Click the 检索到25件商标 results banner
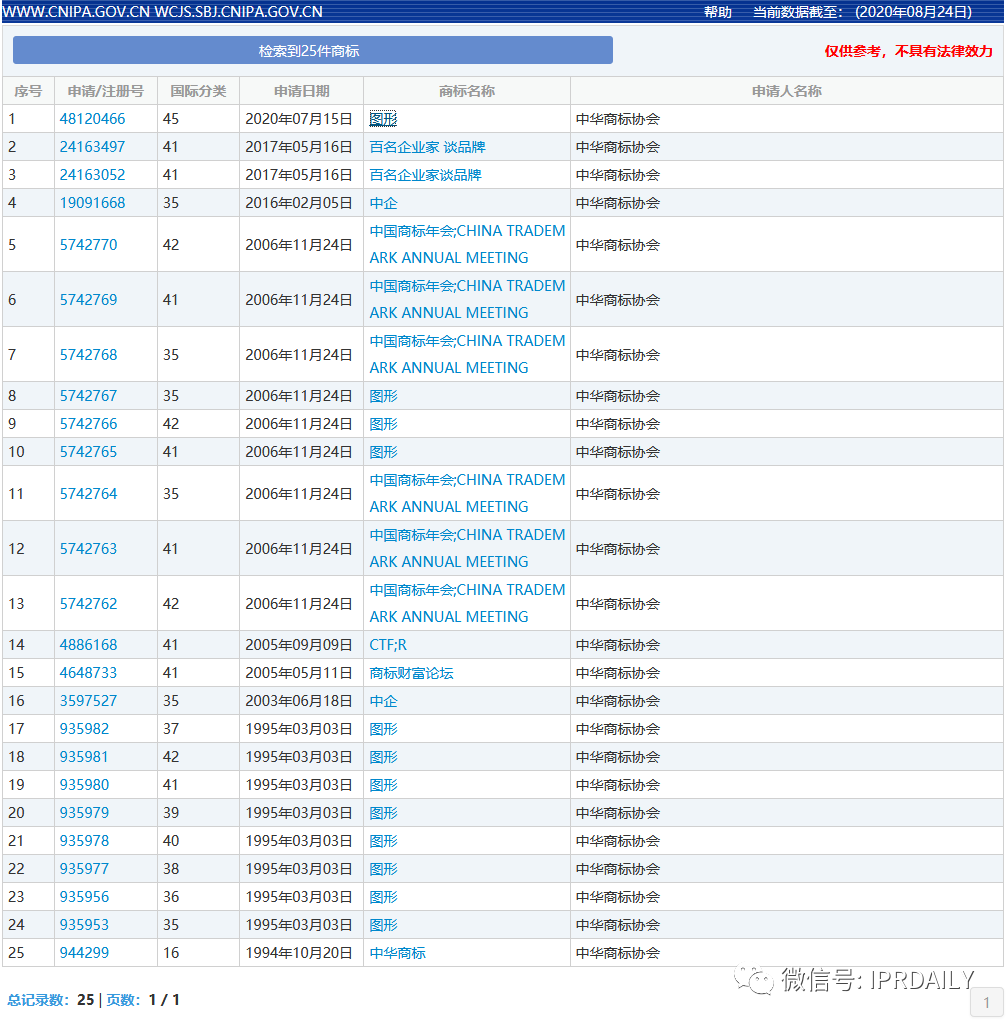The height and width of the screenshot is (1024, 1006). point(313,50)
